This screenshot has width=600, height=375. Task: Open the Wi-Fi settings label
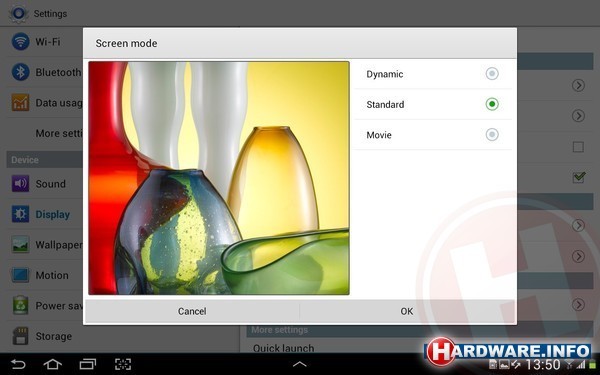48,41
